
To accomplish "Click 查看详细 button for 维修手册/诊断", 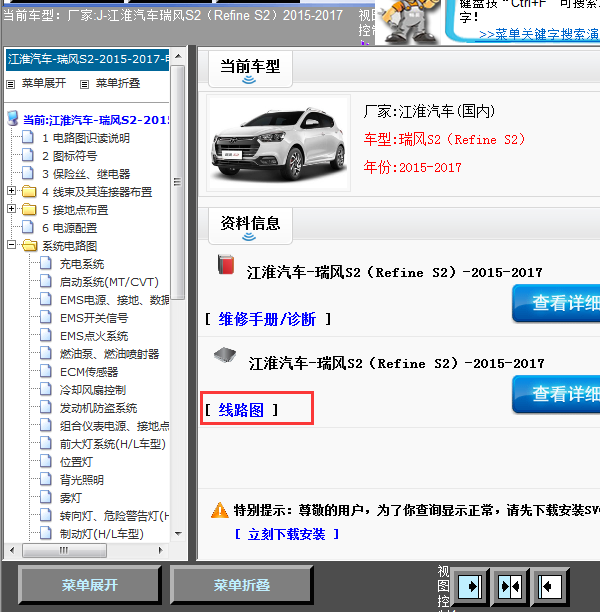I will point(556,303).
